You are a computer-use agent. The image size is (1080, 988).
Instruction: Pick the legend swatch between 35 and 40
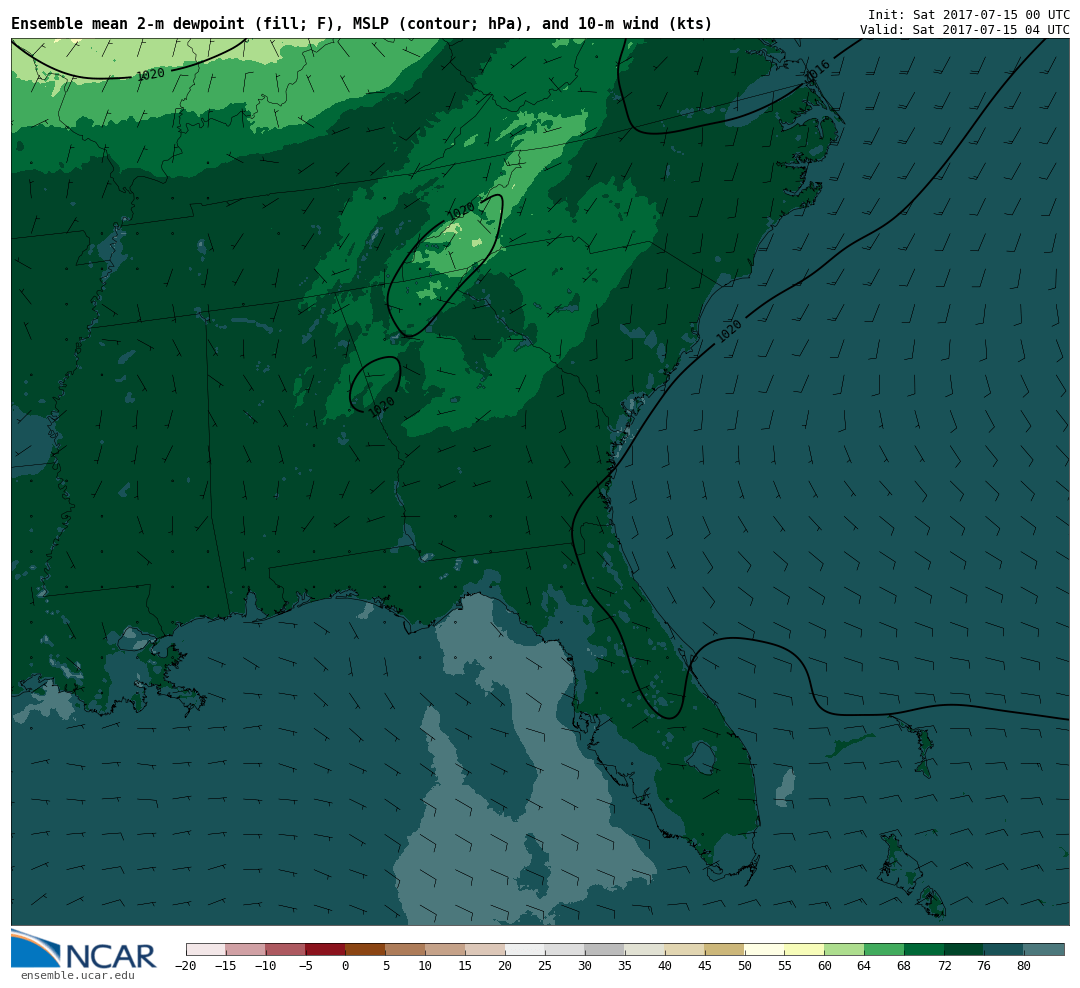[x=645, y=949]
